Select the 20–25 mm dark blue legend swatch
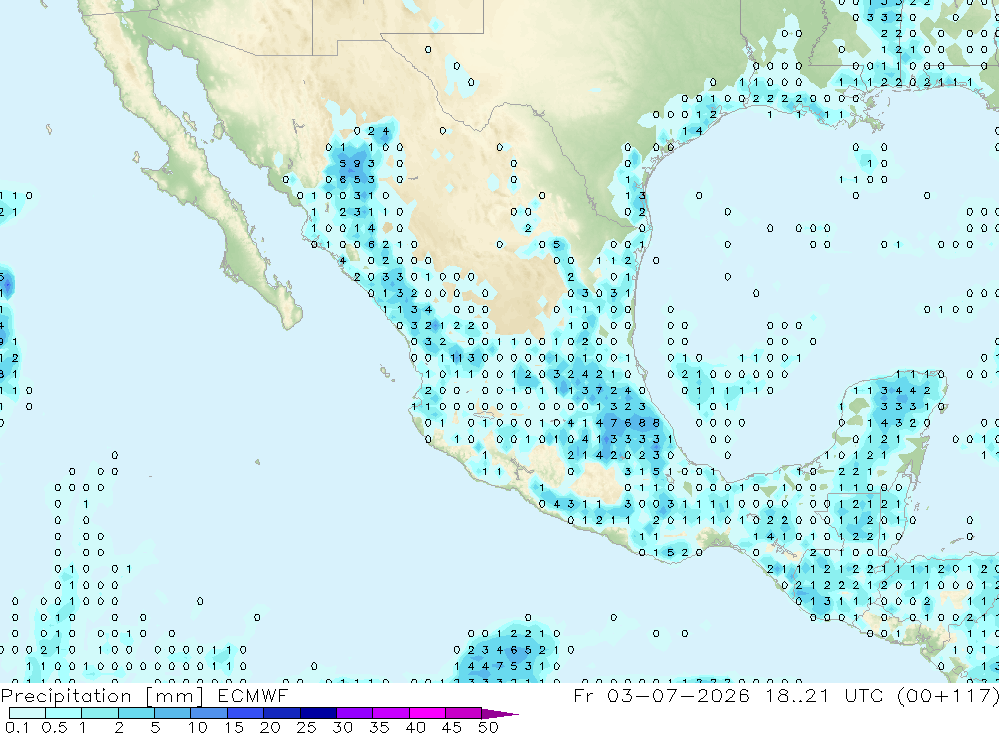 281,713
